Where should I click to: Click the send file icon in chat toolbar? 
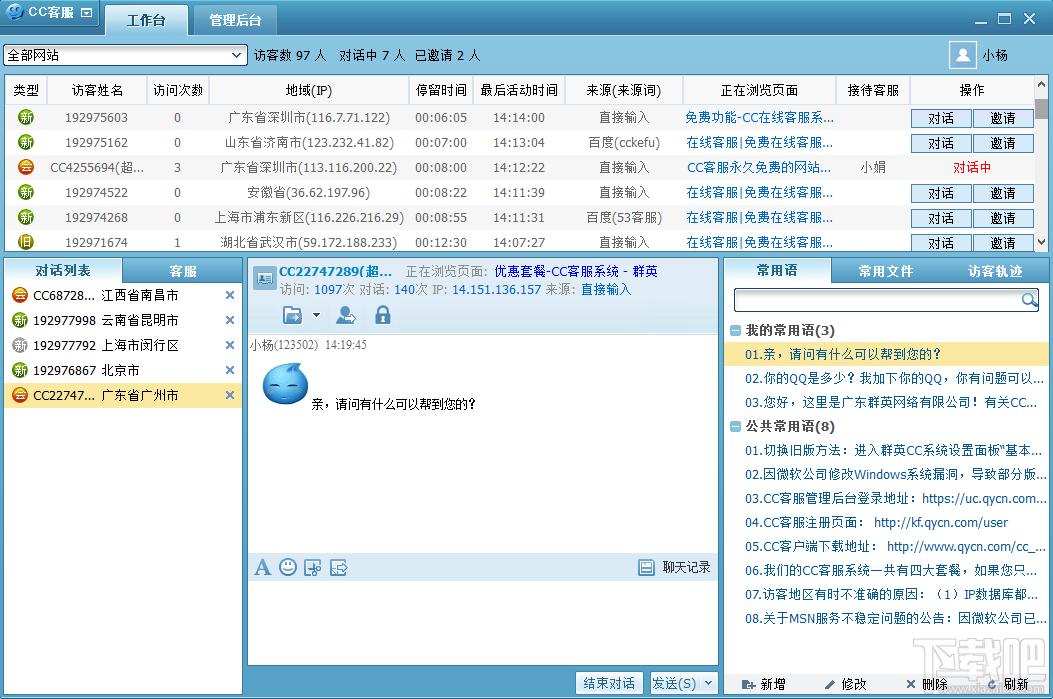click(338, 568)
